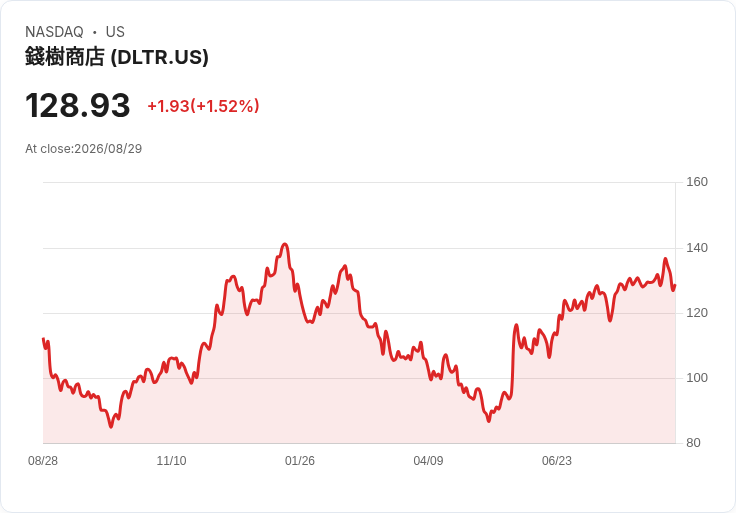Click the 100 y-axis price label
Screen dimensions: 736x513
point(697,378)
